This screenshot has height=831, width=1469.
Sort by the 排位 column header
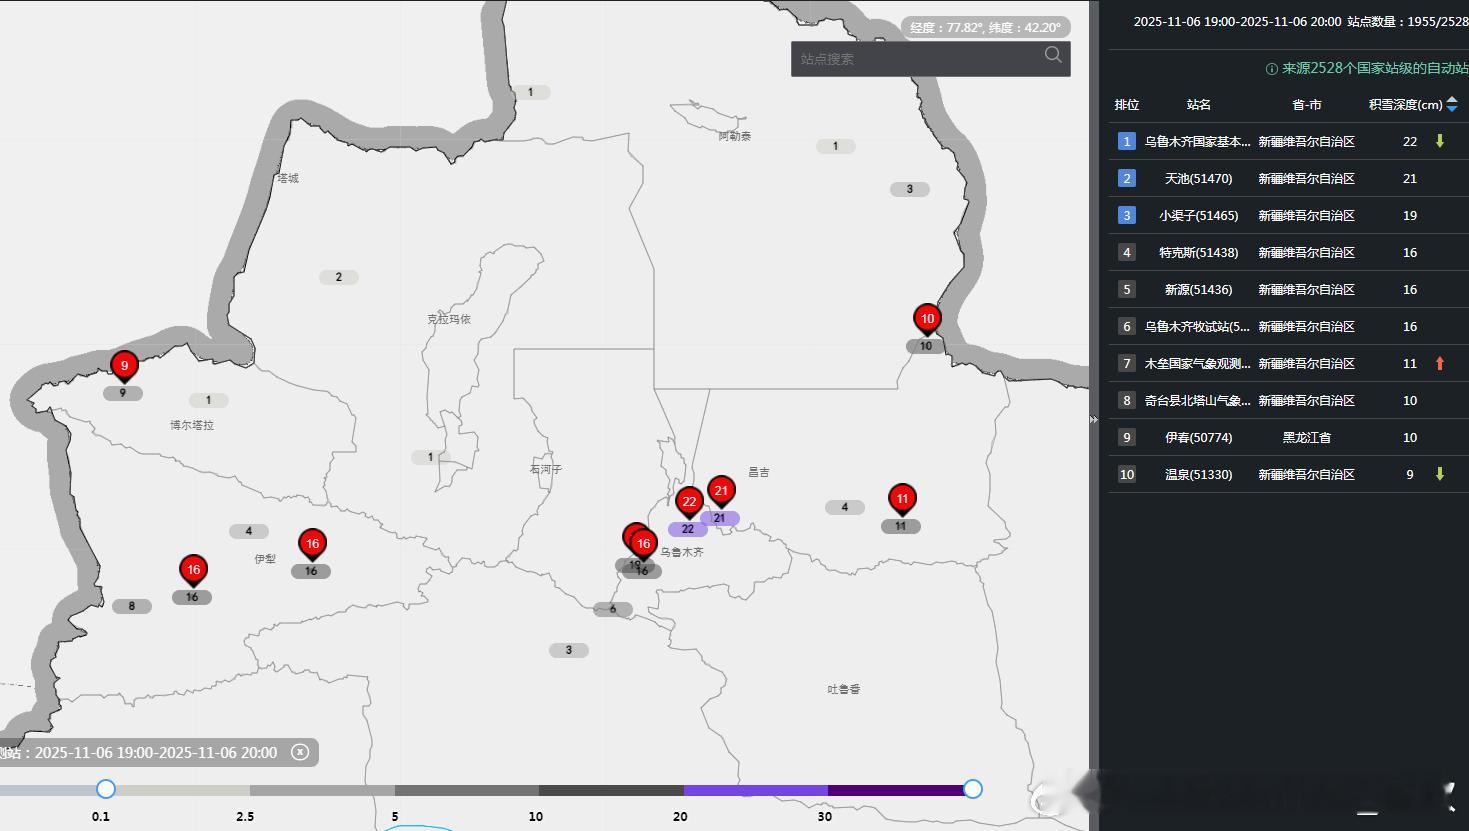(1127, 104)
